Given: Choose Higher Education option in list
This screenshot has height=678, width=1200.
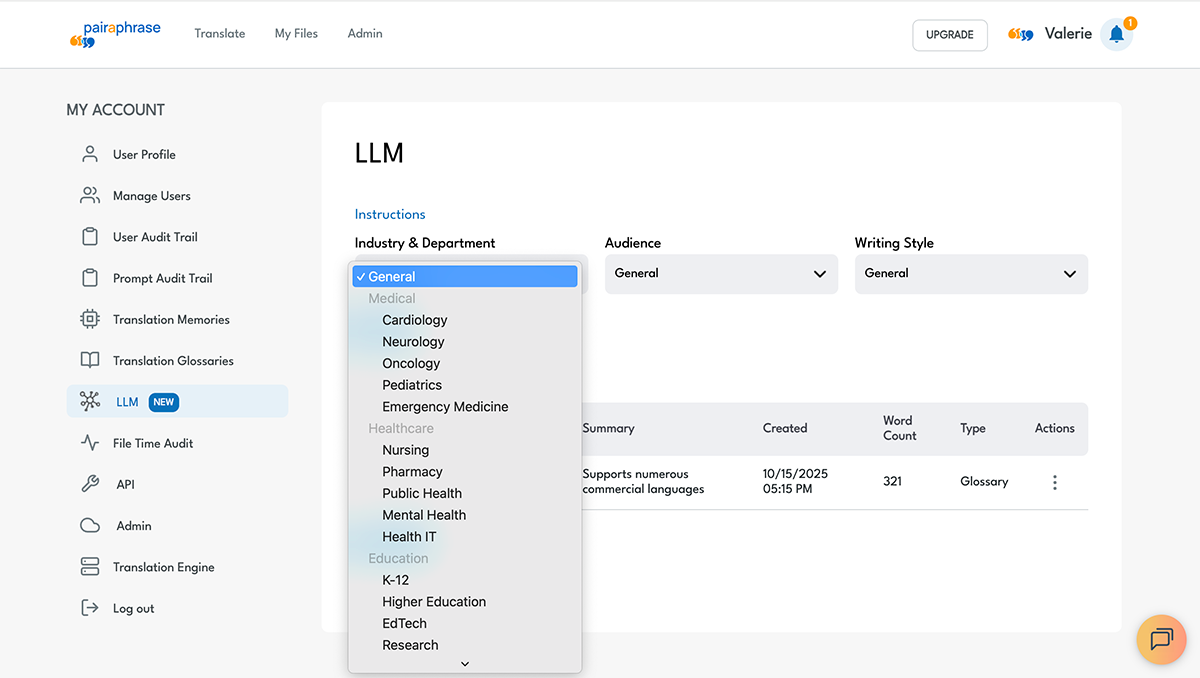Looking at the screenshot, I should (x=434, y=602).
